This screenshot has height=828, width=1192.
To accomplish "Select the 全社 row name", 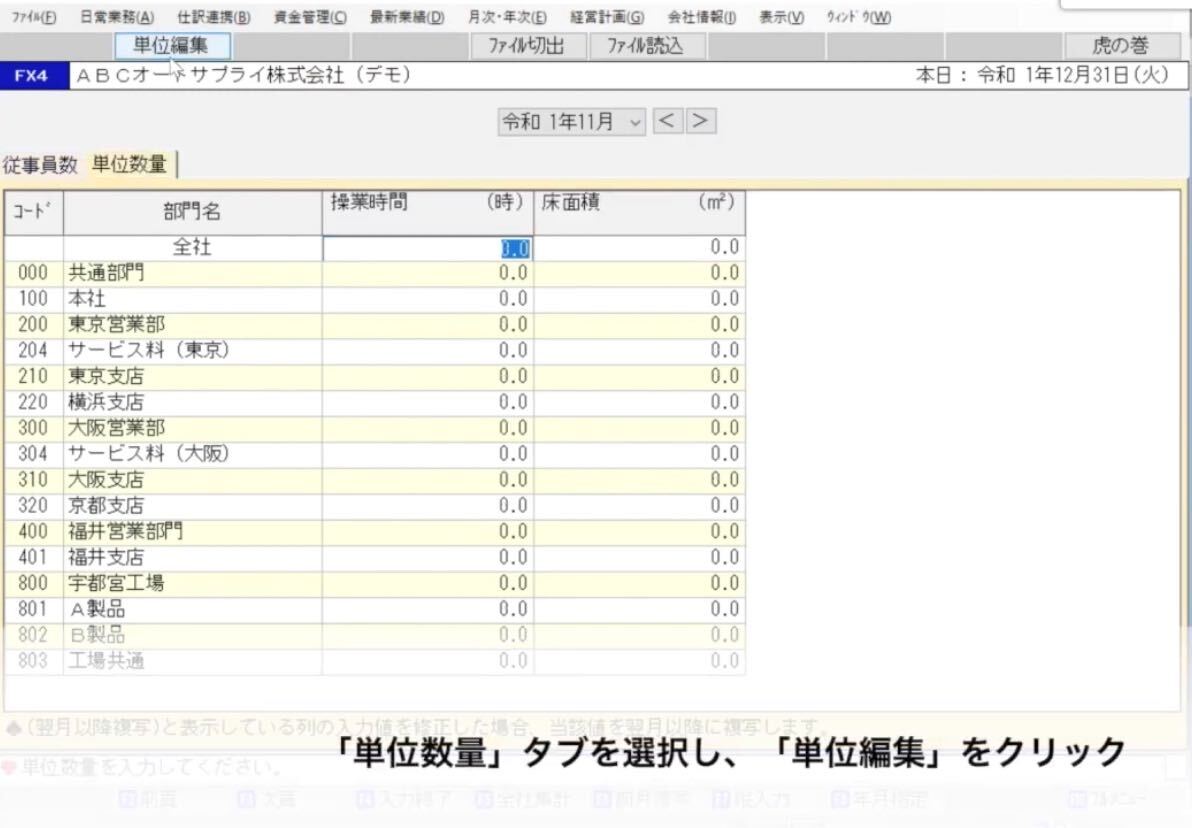I will coord(192,248).
